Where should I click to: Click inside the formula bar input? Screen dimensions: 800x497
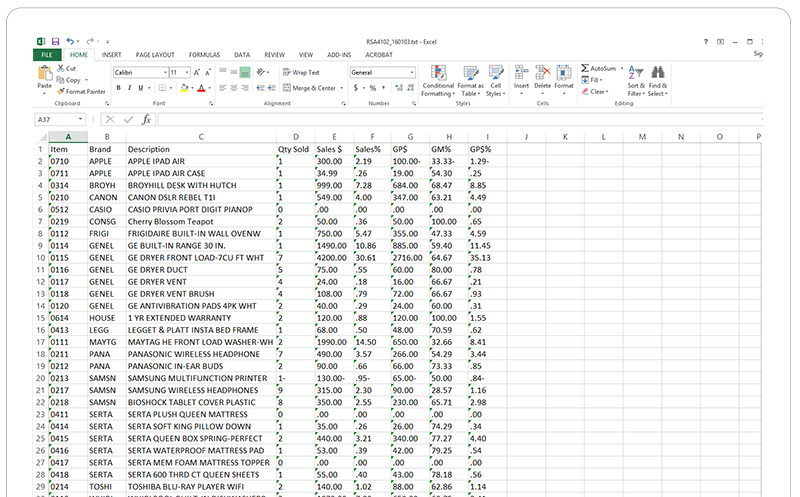(459, 119)
